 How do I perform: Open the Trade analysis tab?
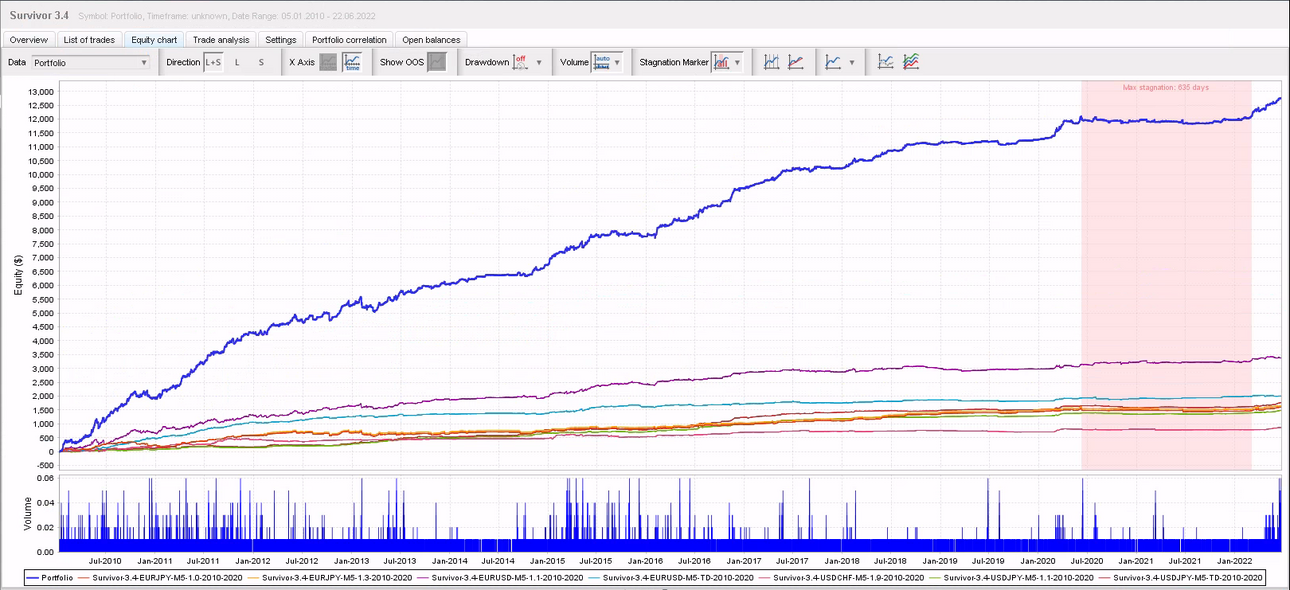click(221, 40)
